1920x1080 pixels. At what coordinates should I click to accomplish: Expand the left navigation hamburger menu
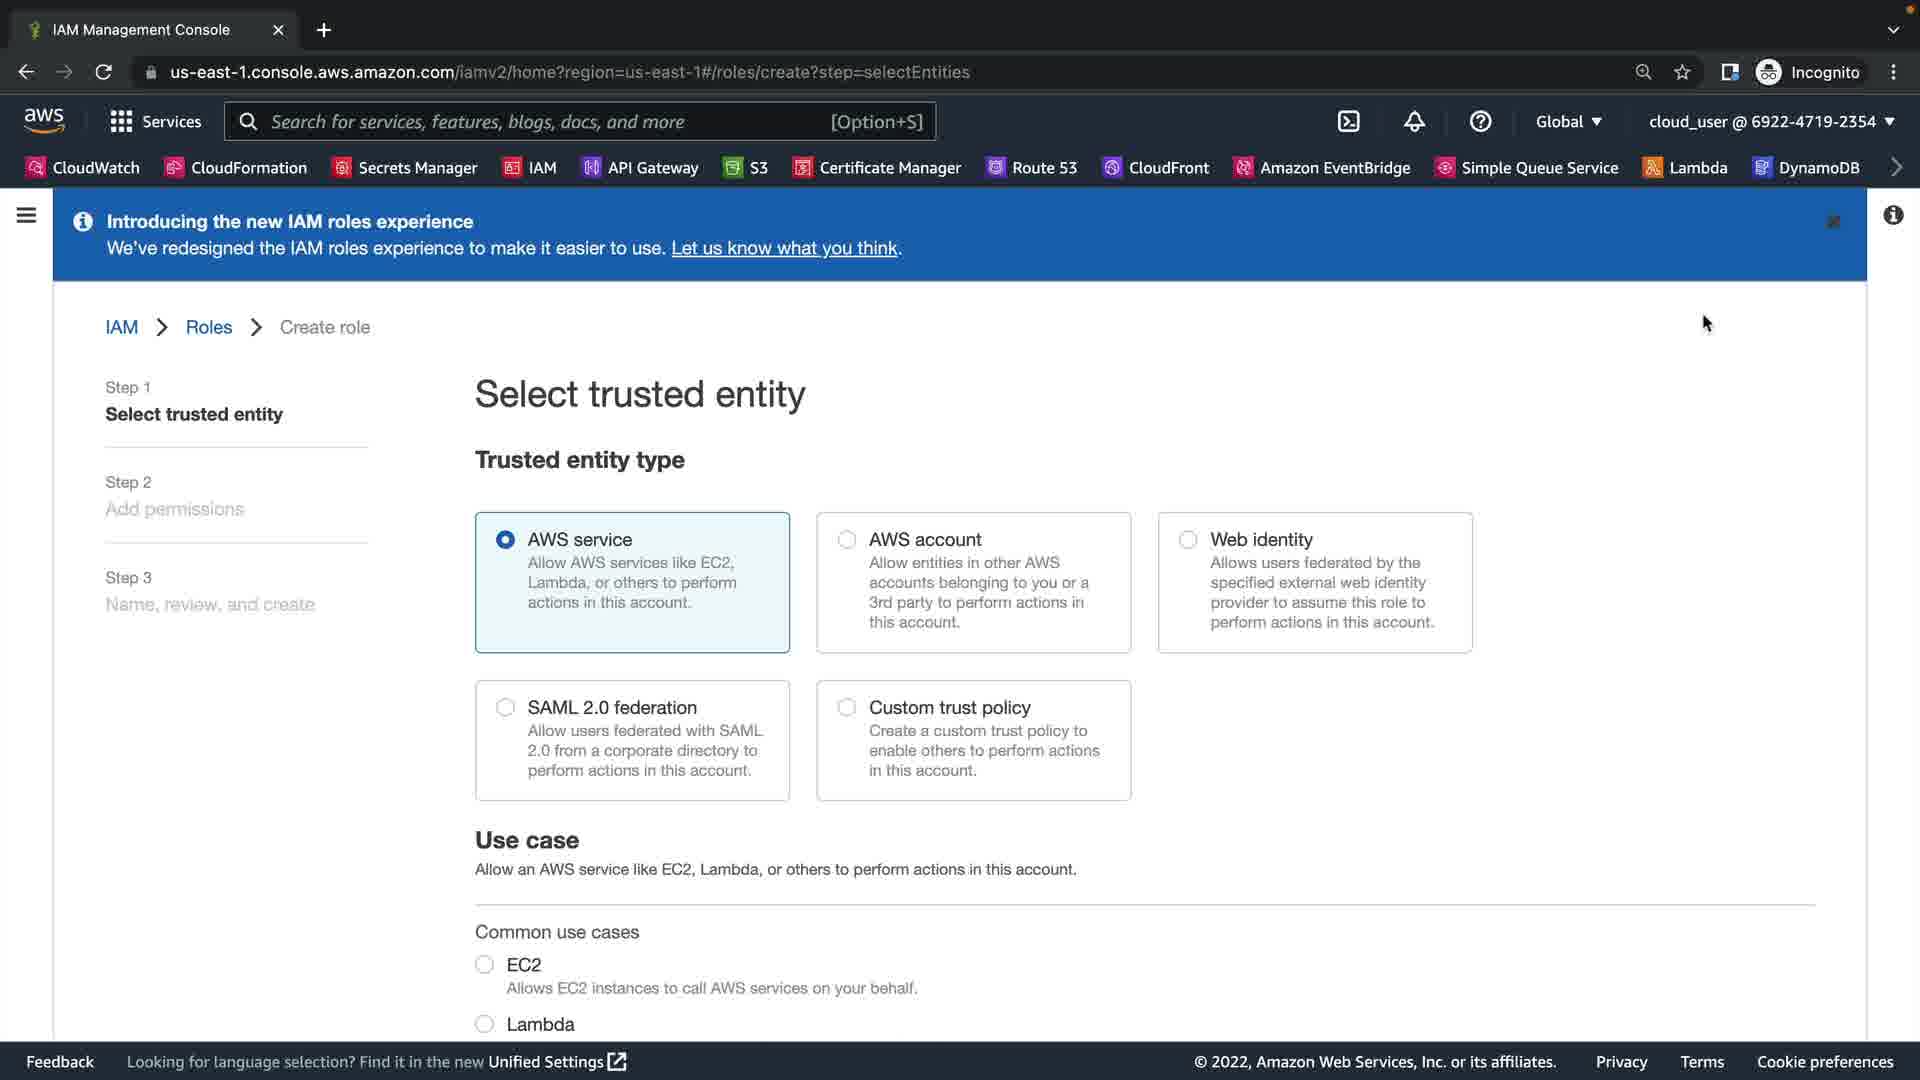point(27,215)
